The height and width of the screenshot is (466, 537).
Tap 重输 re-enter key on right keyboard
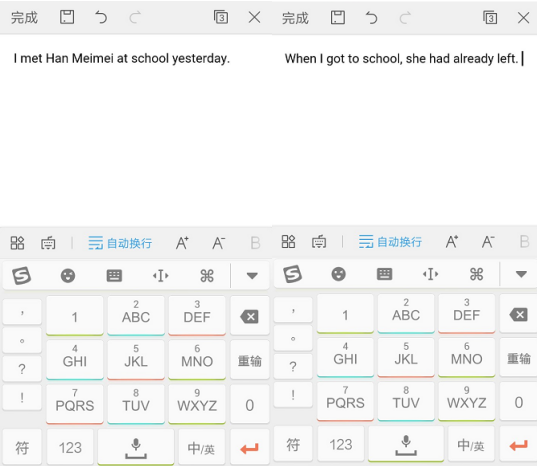click(x=519, y=358)
